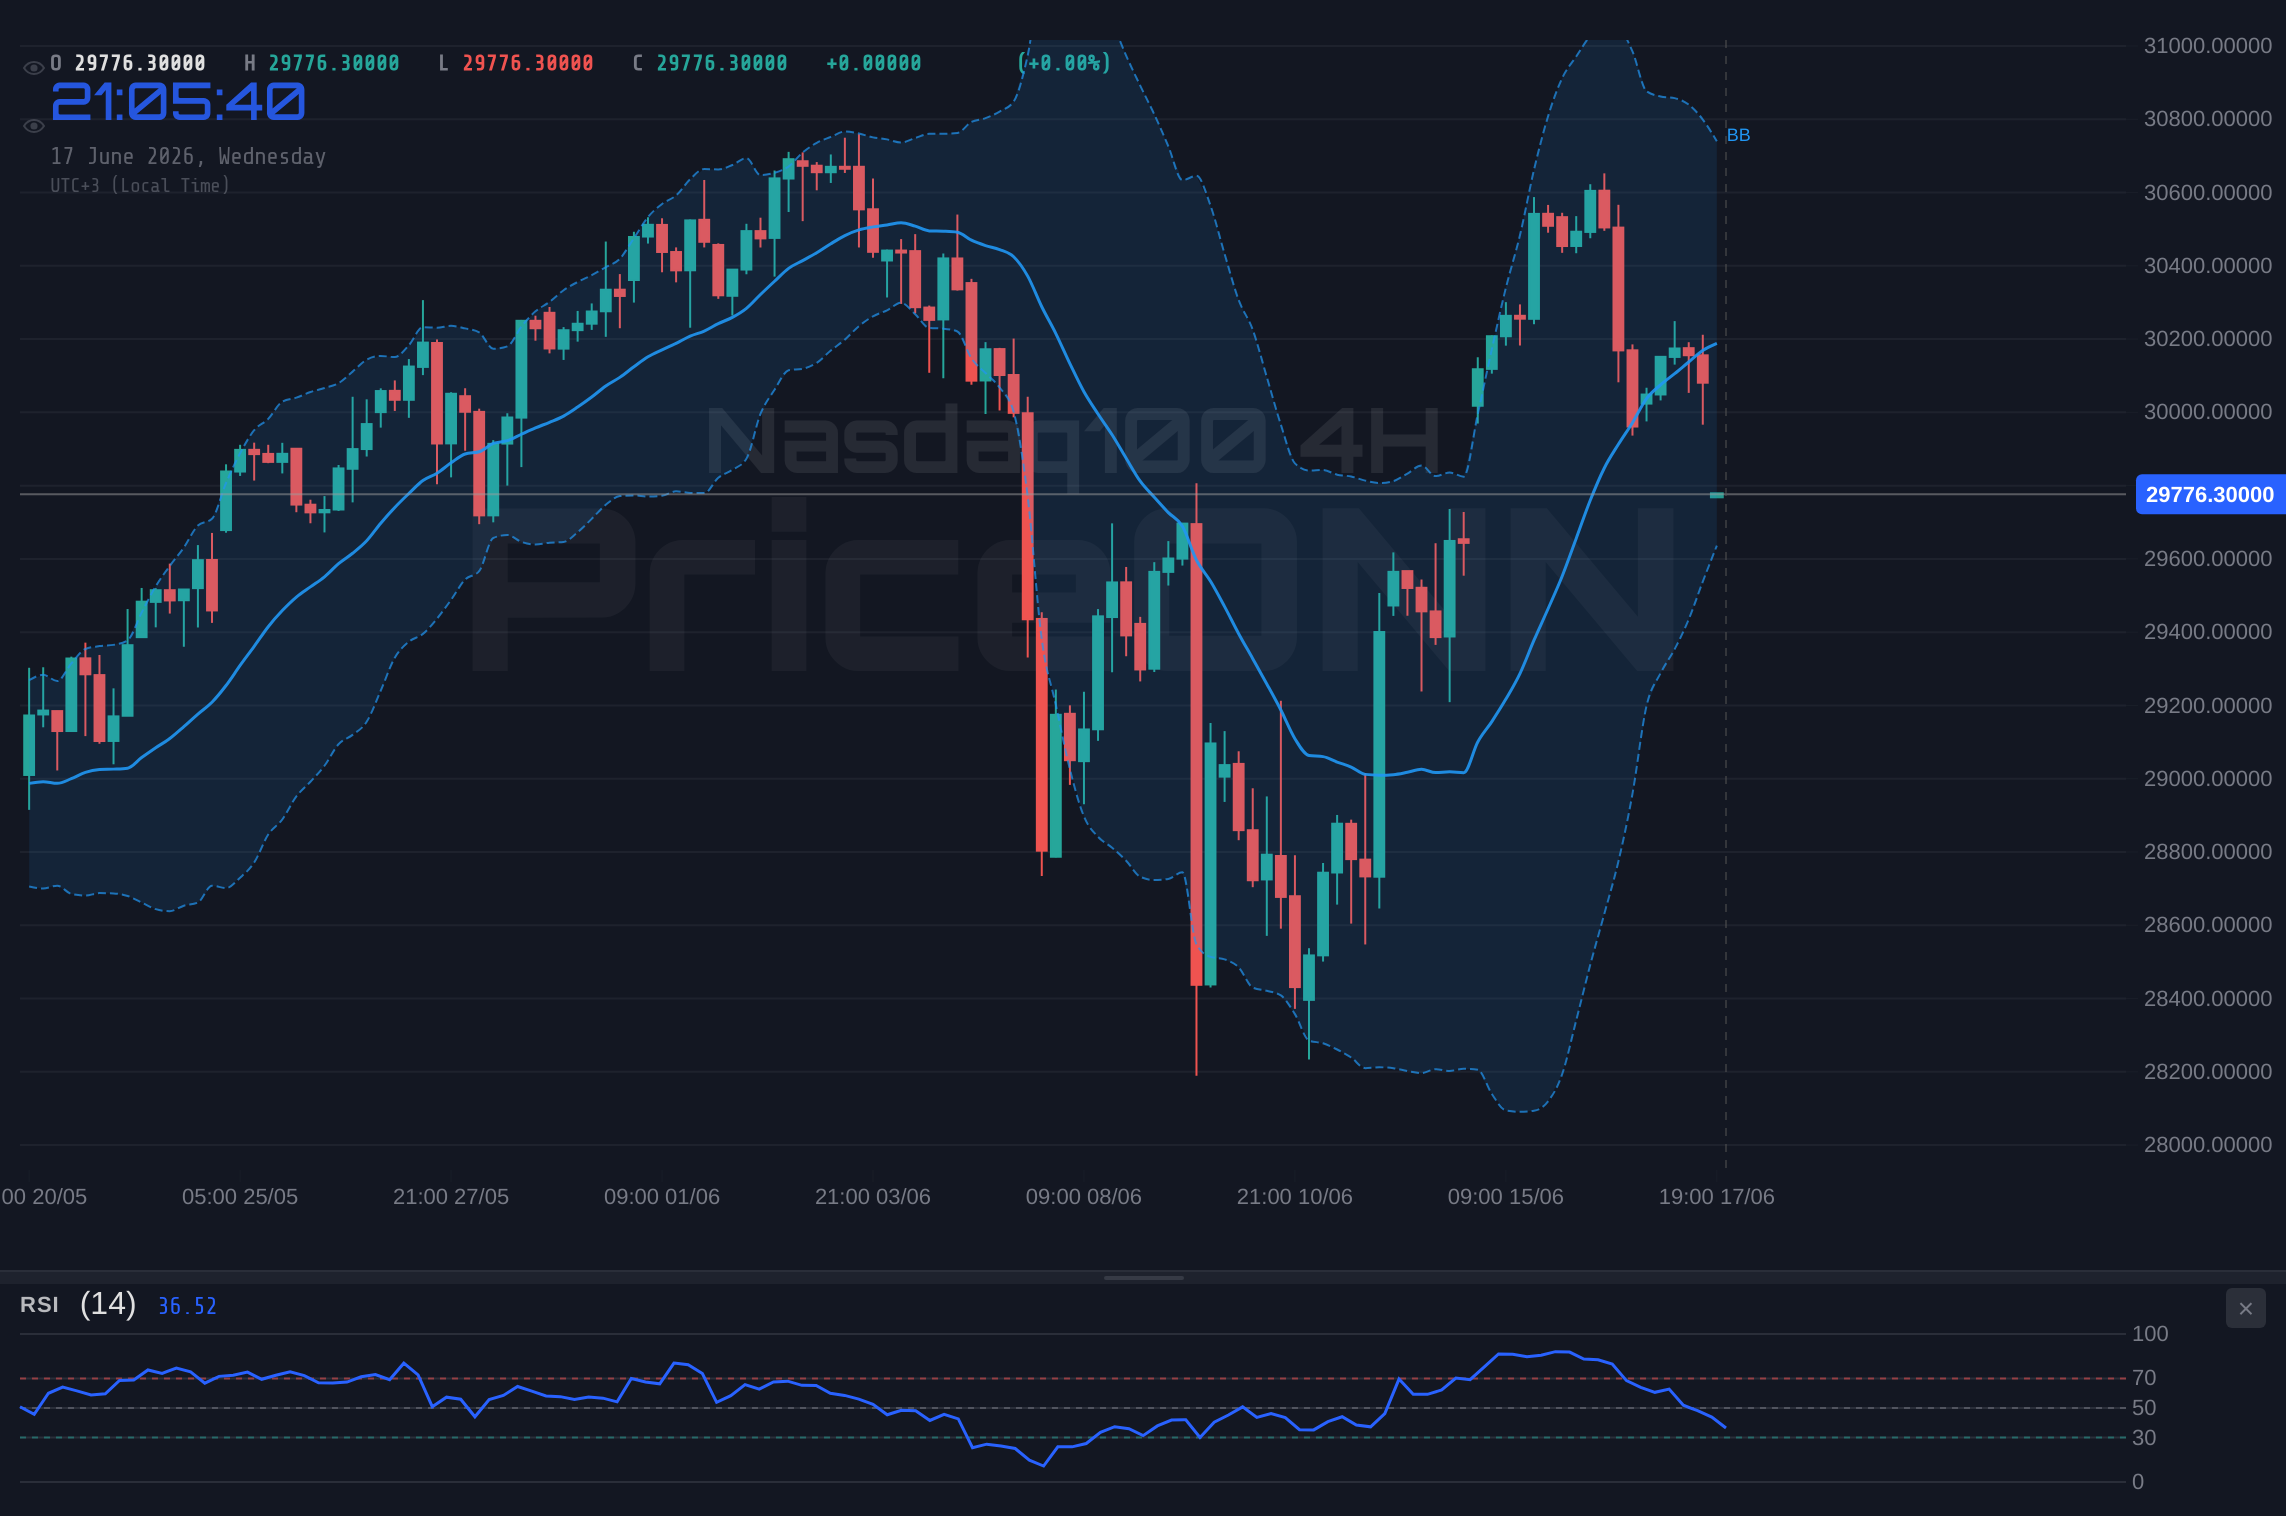
Task: Click the 31000.00000 price axis label
Action: tap(2207, 46)
